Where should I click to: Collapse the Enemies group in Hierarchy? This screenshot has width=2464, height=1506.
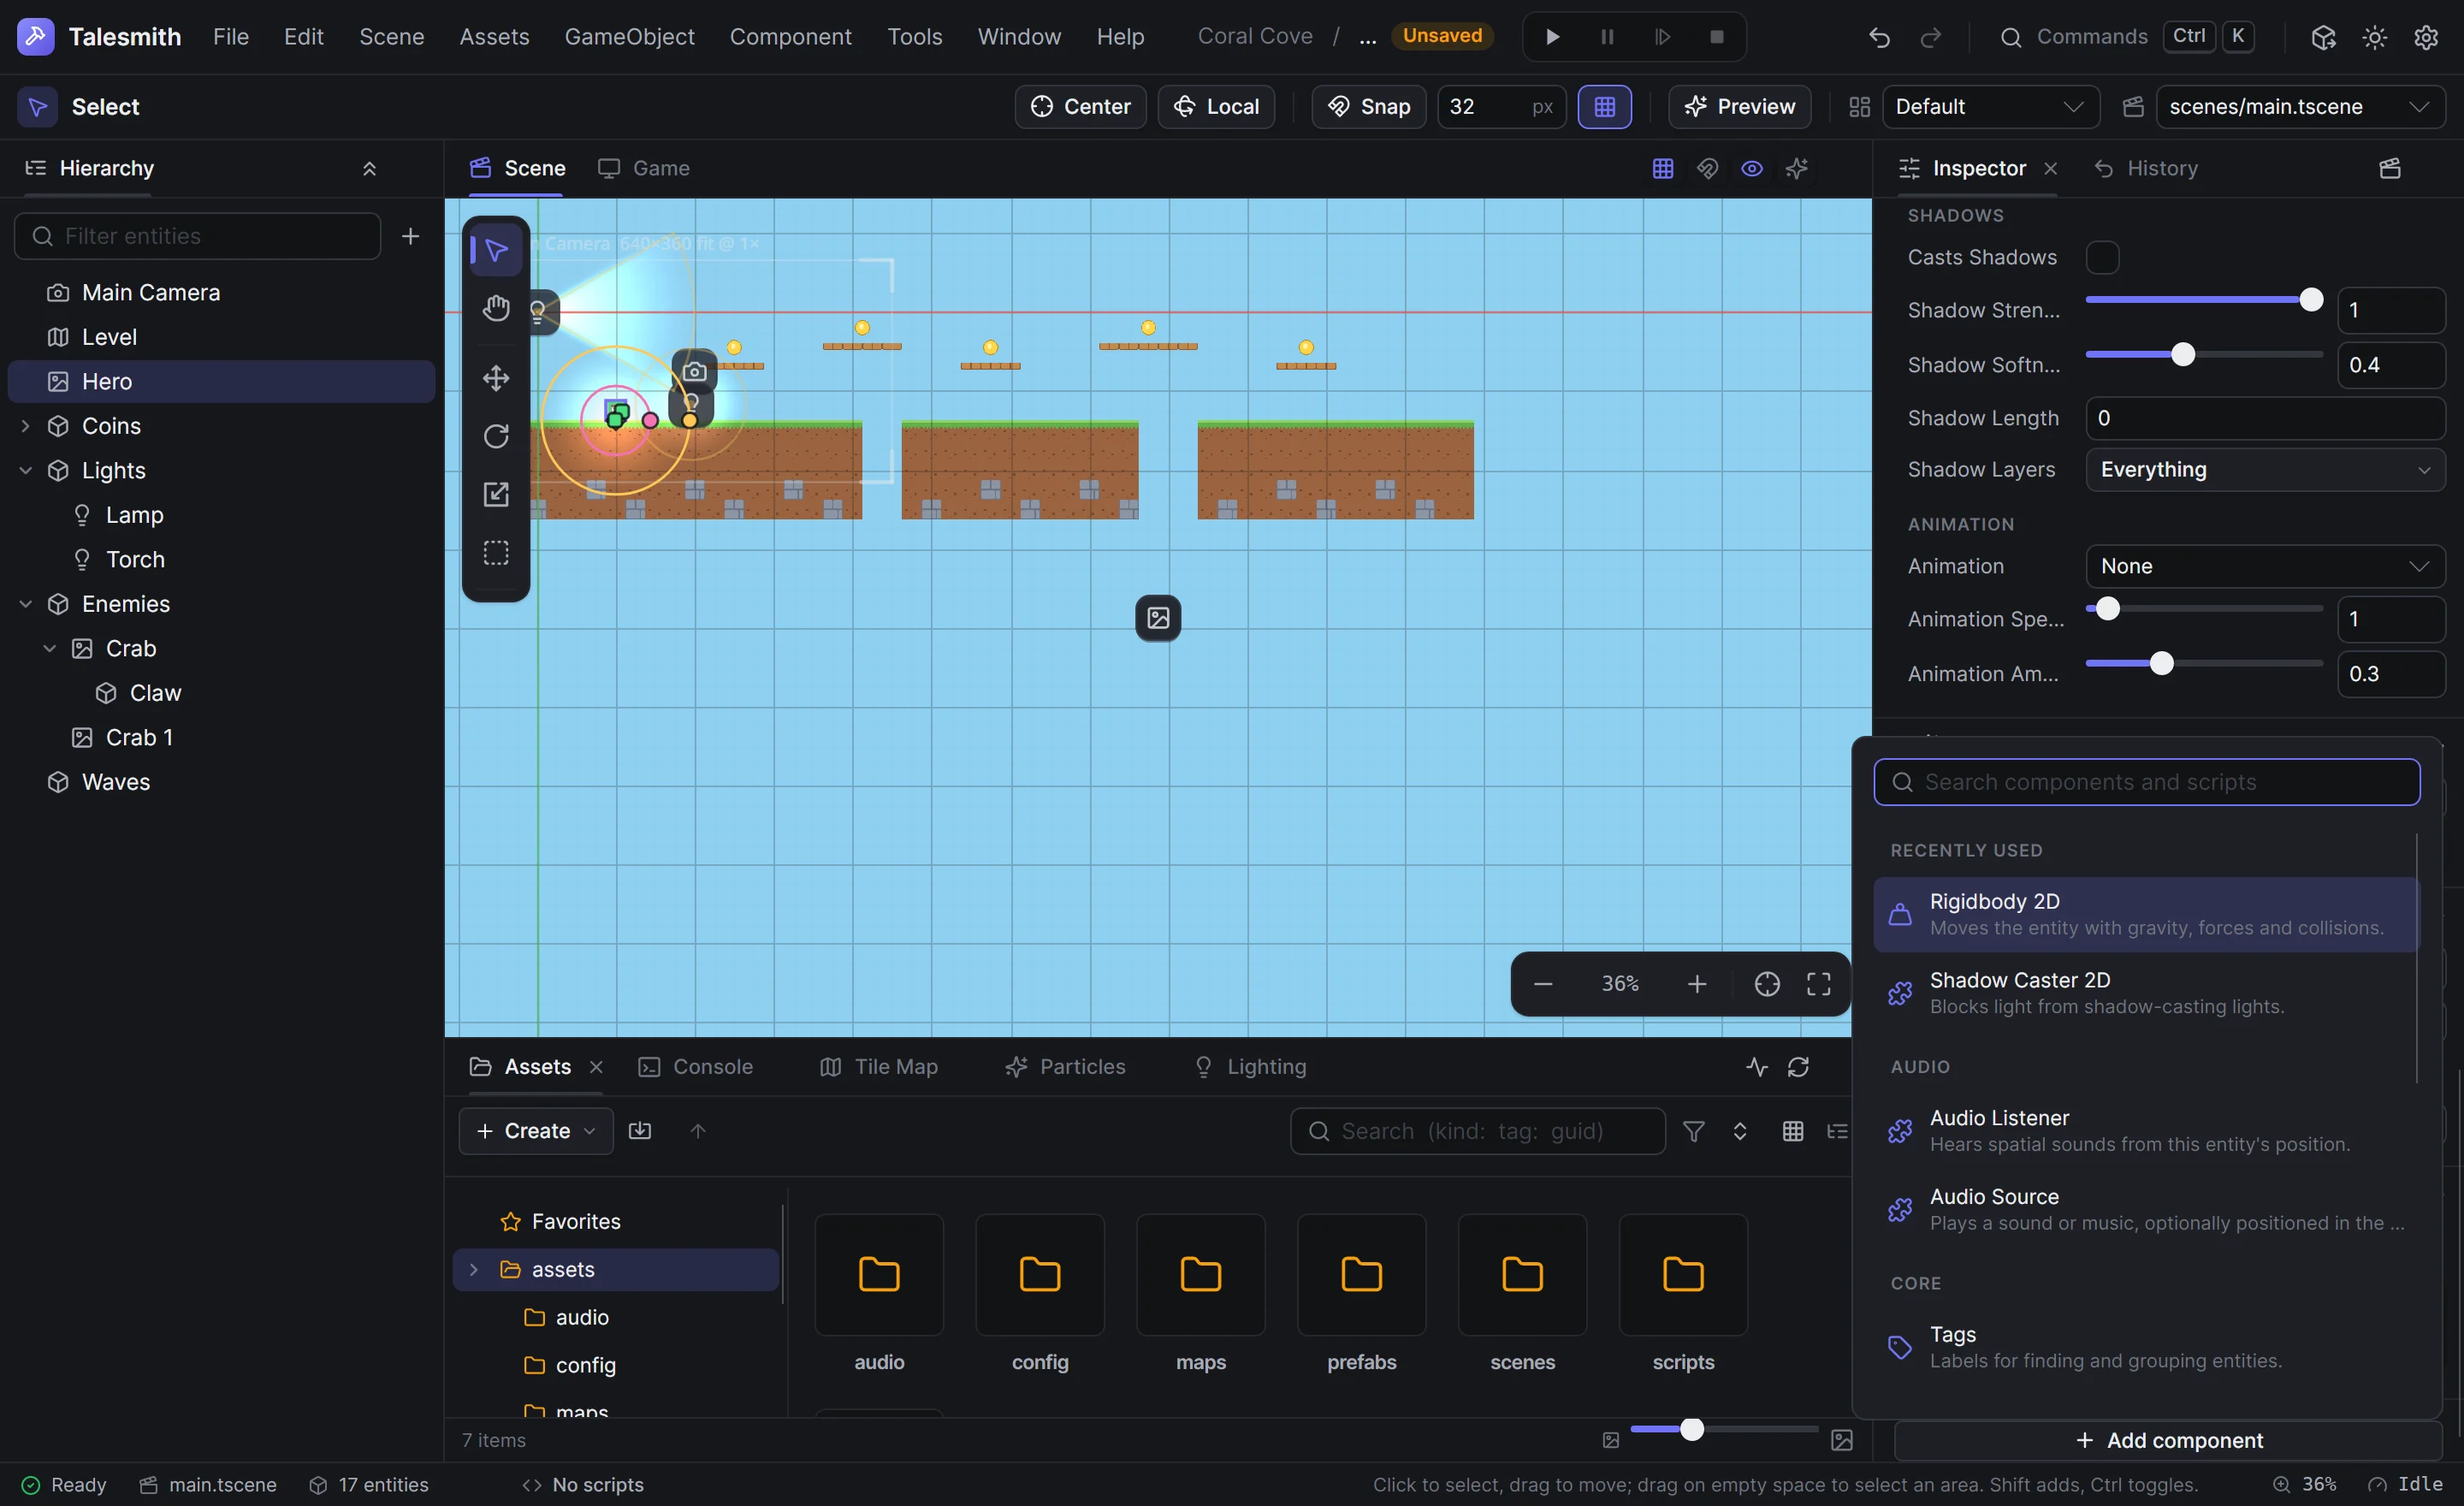(x=25, y=604)
